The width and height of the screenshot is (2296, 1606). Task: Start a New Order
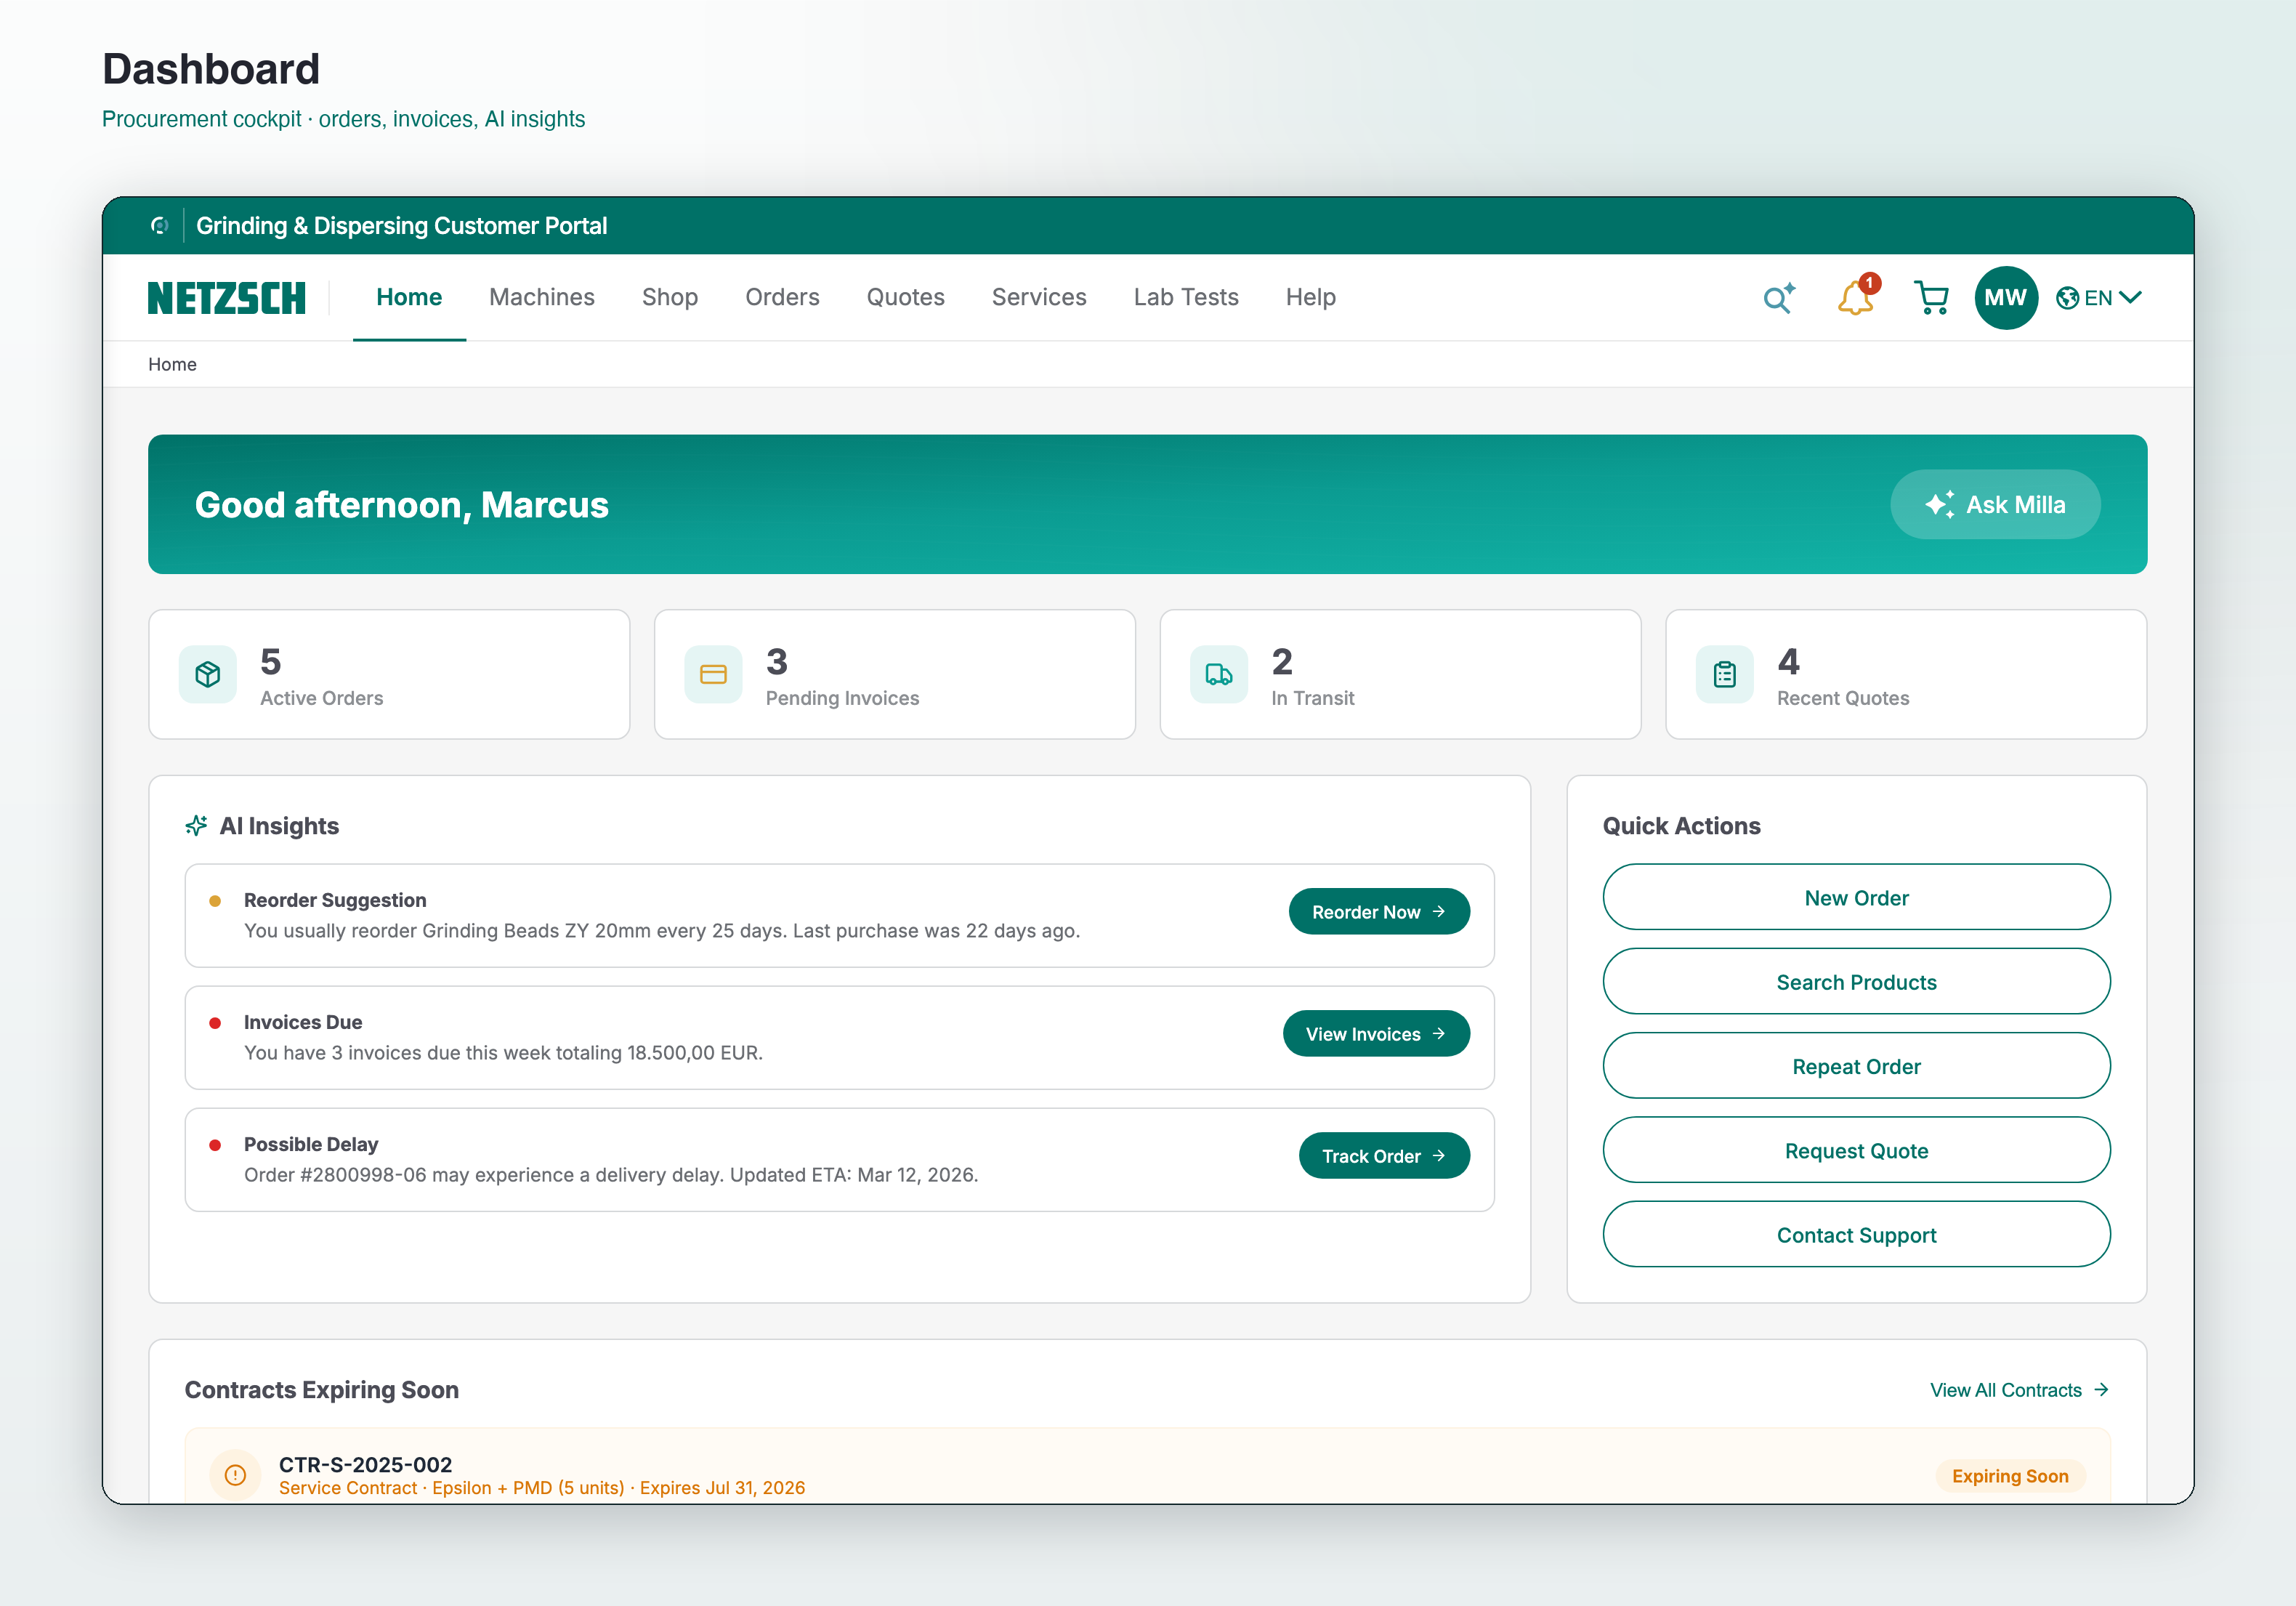pos(1856,898)
